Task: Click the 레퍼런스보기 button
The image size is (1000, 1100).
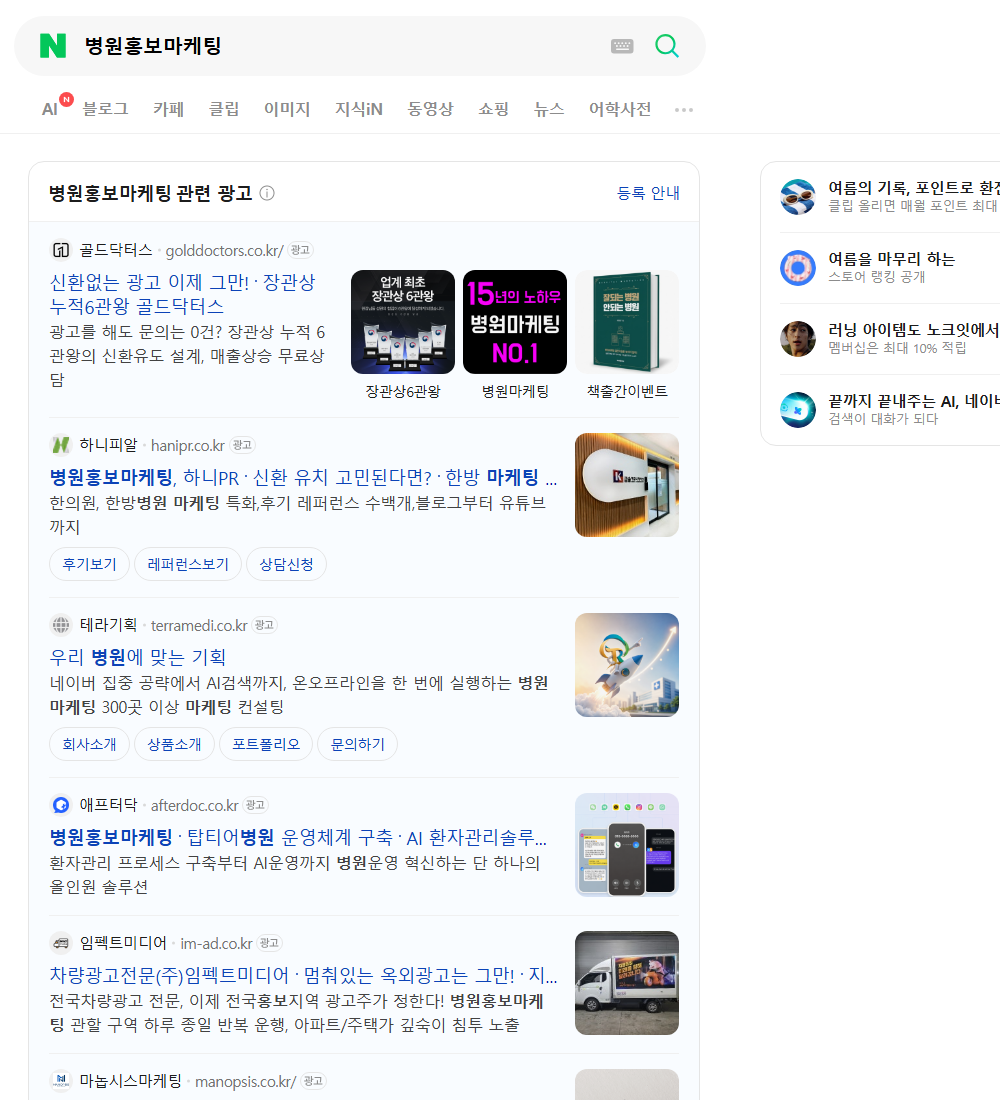Action: 188,564
